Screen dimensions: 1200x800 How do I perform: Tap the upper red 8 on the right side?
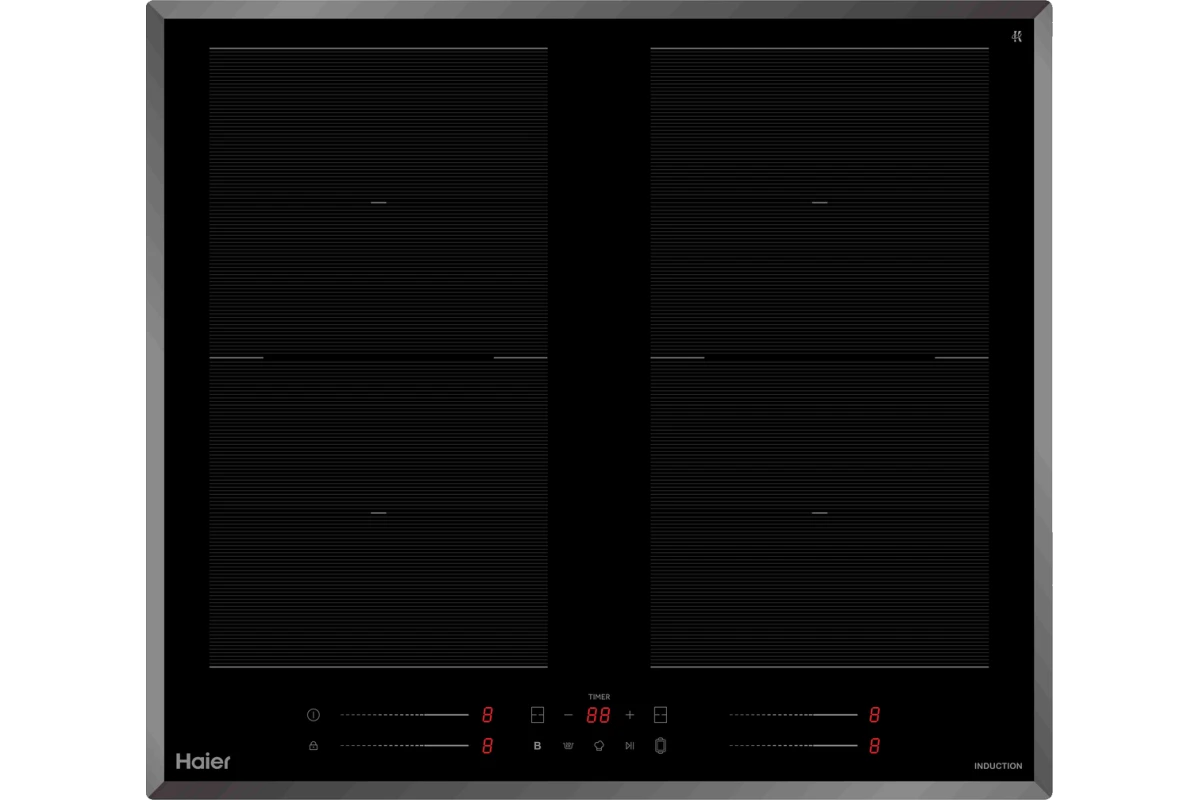click(x=874, y=715)
